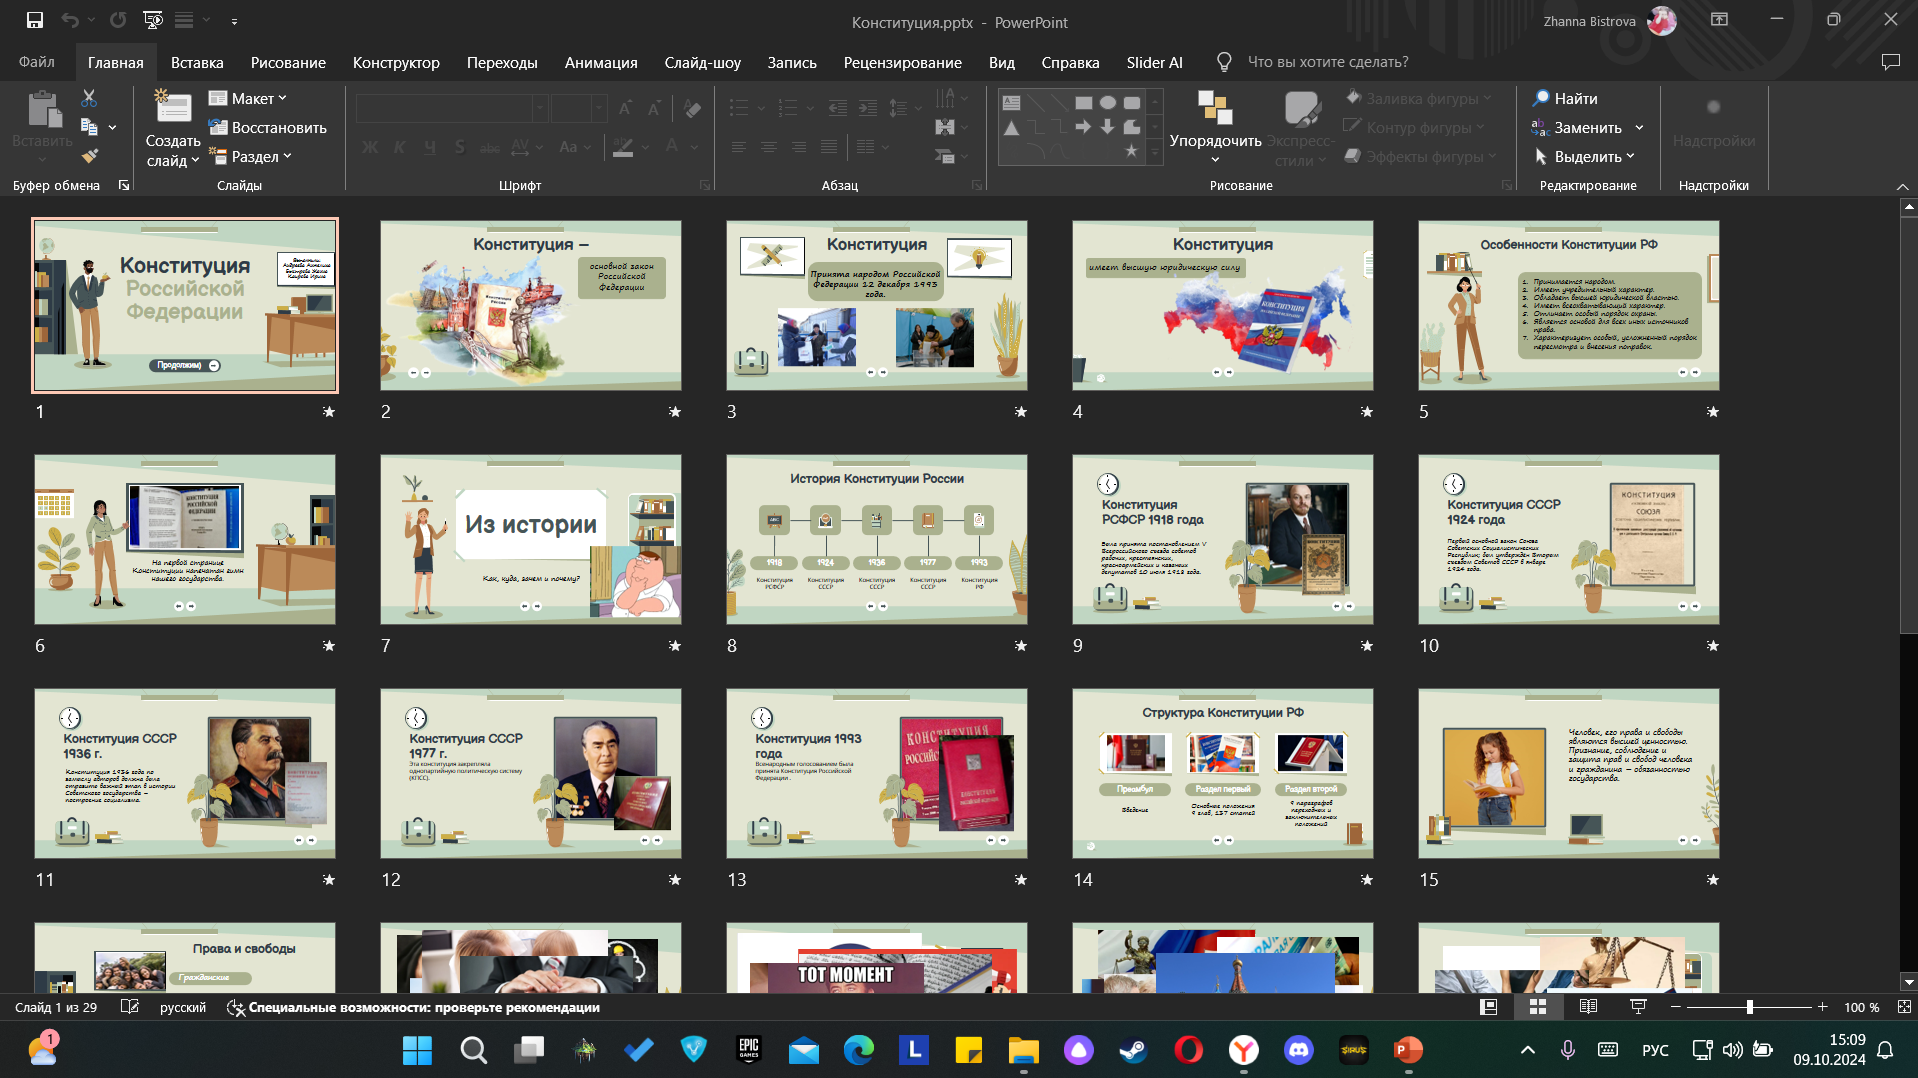This screenshot has width=1918, height=1078.
Task: Expand the Макет layout dropdown
Action: pos(248,98)
